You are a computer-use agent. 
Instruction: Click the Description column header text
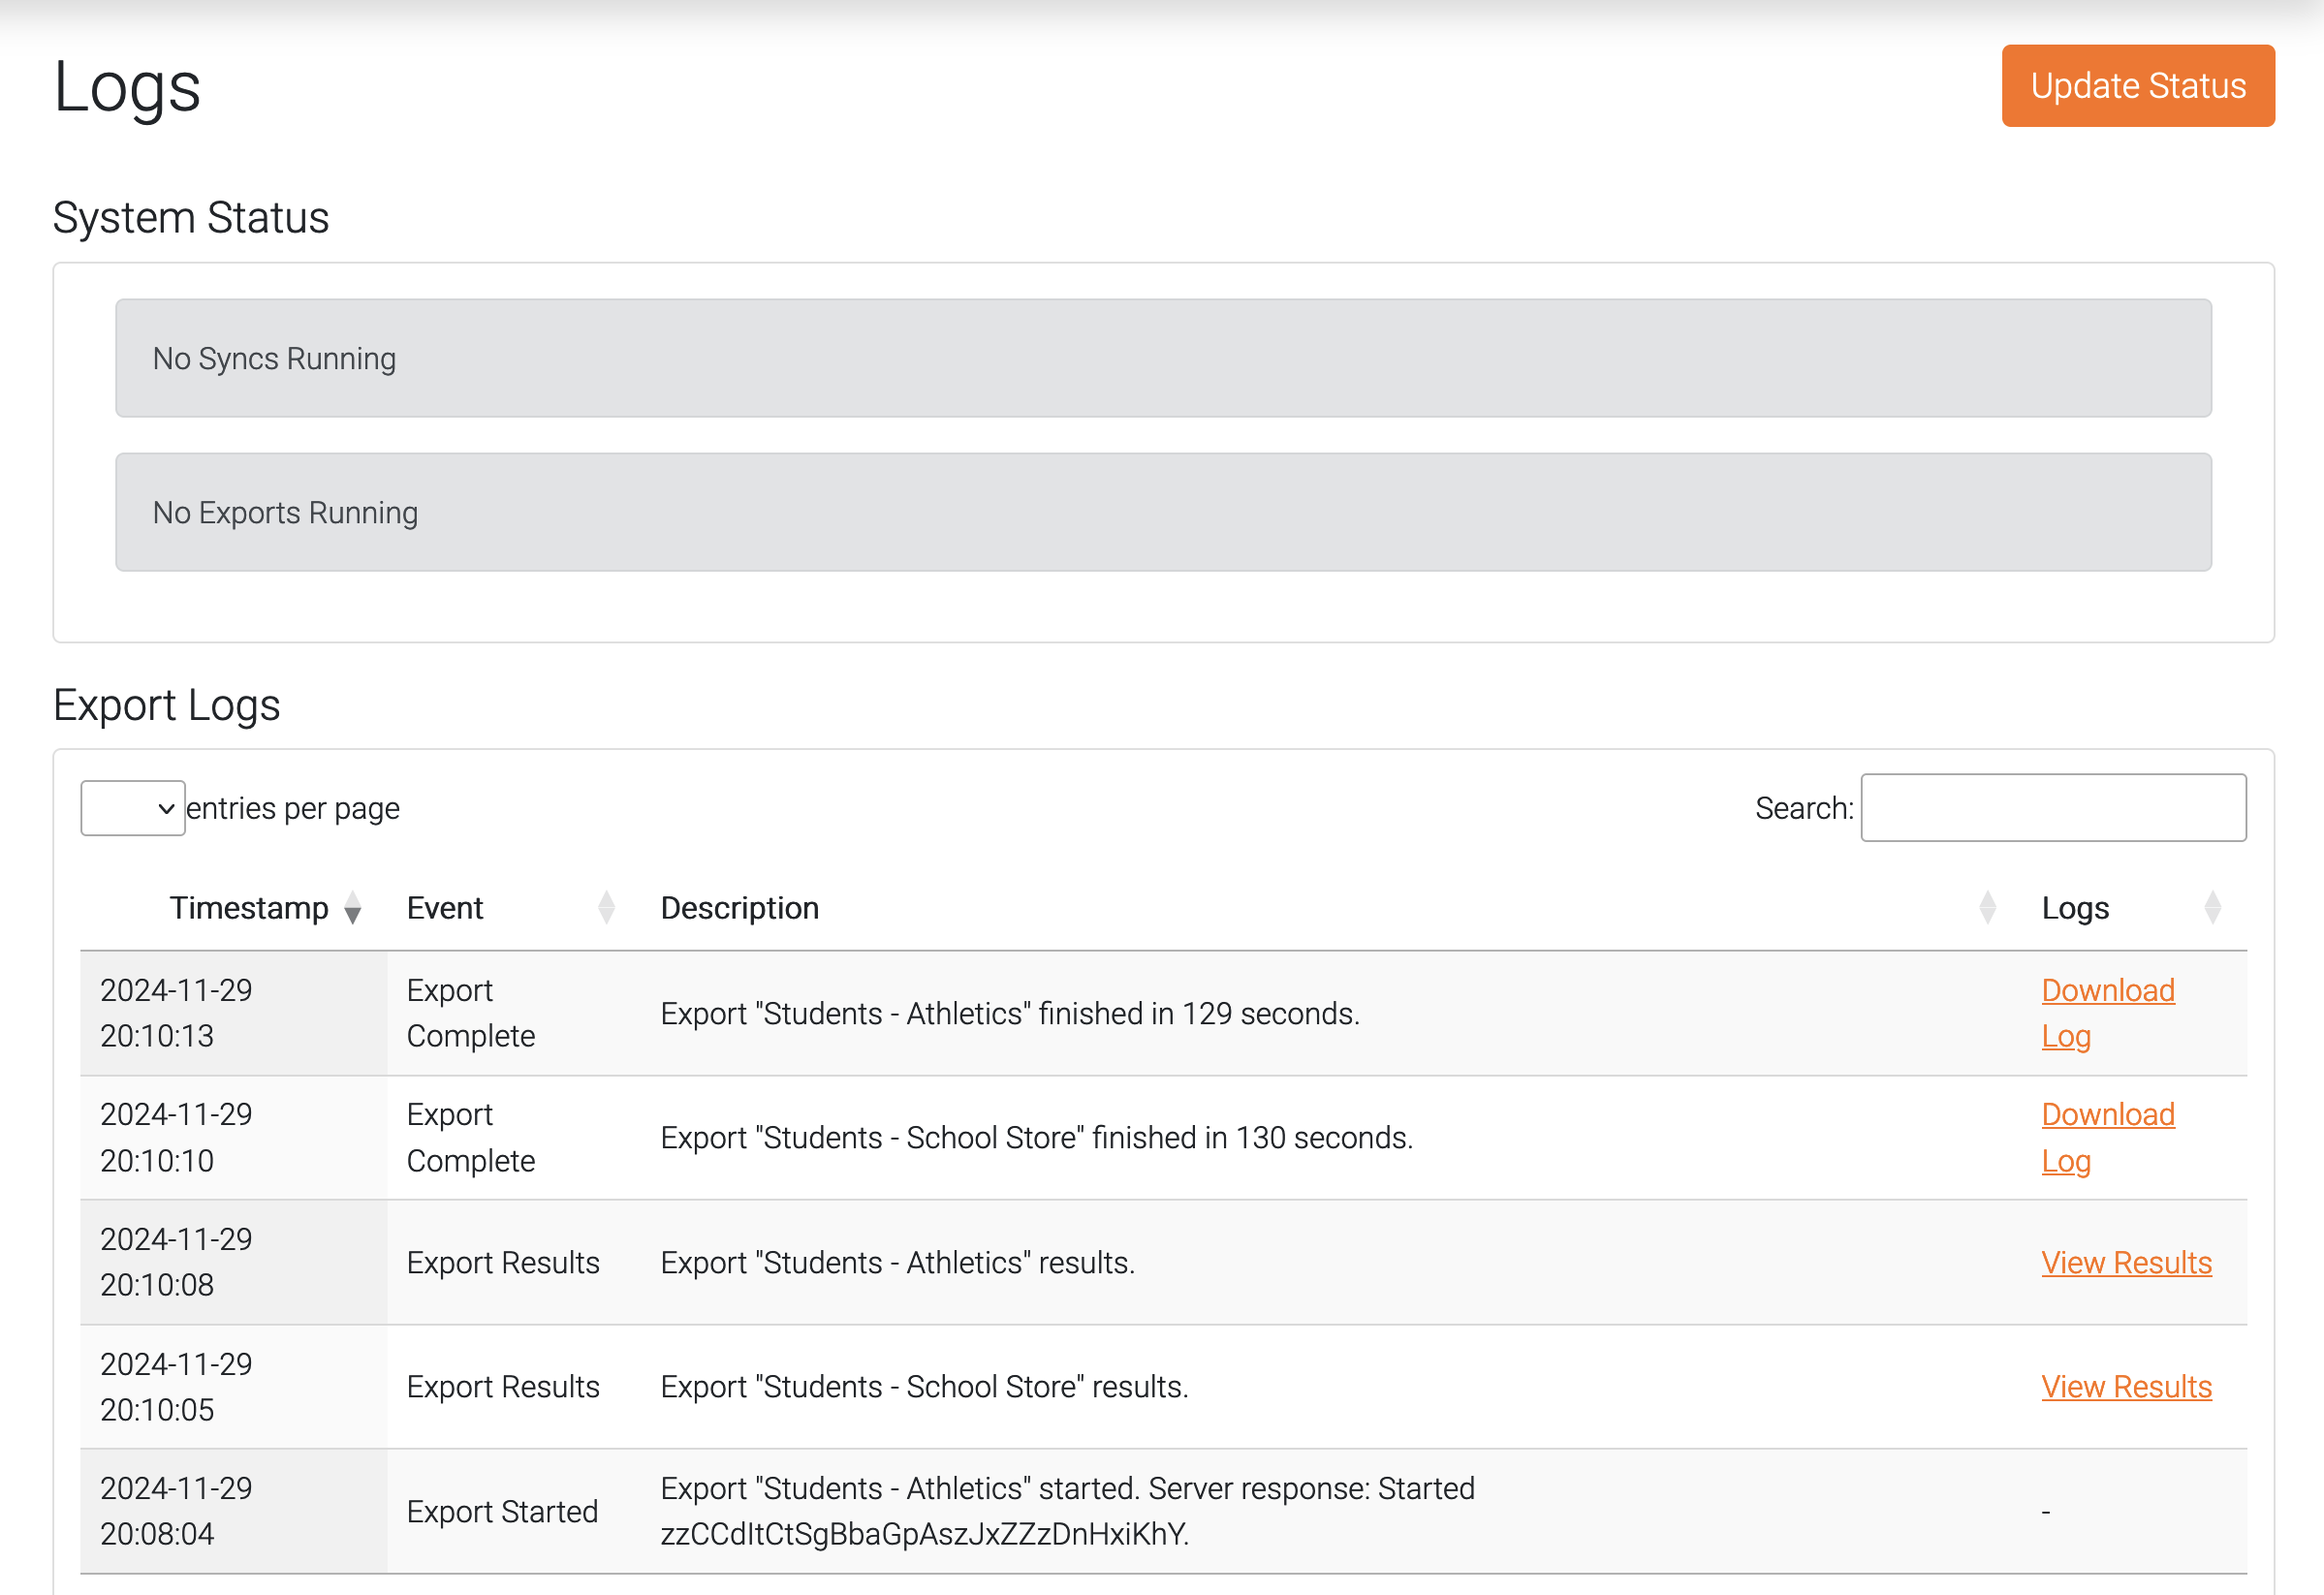(740, 908)
